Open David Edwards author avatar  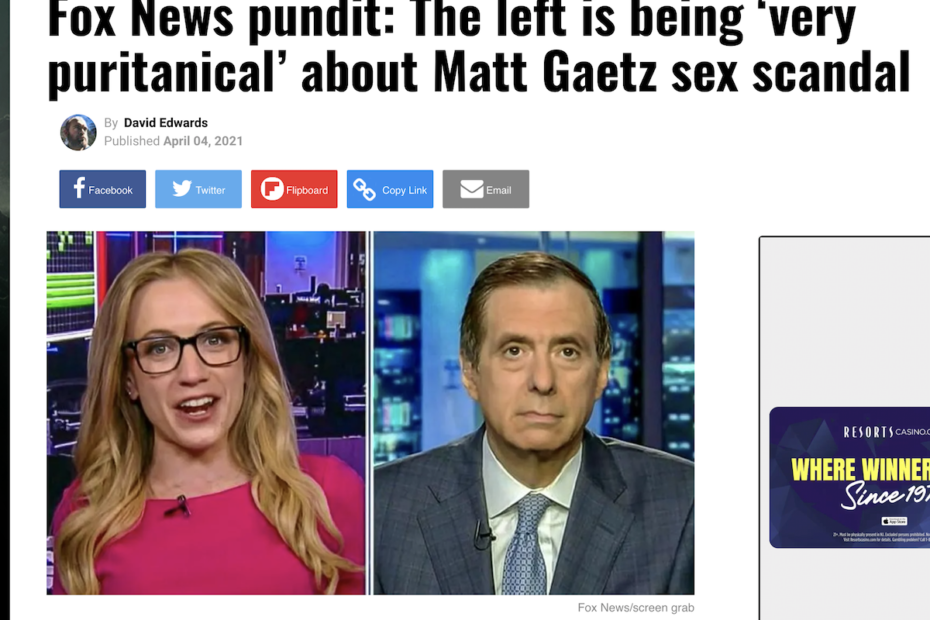point(78,132)
